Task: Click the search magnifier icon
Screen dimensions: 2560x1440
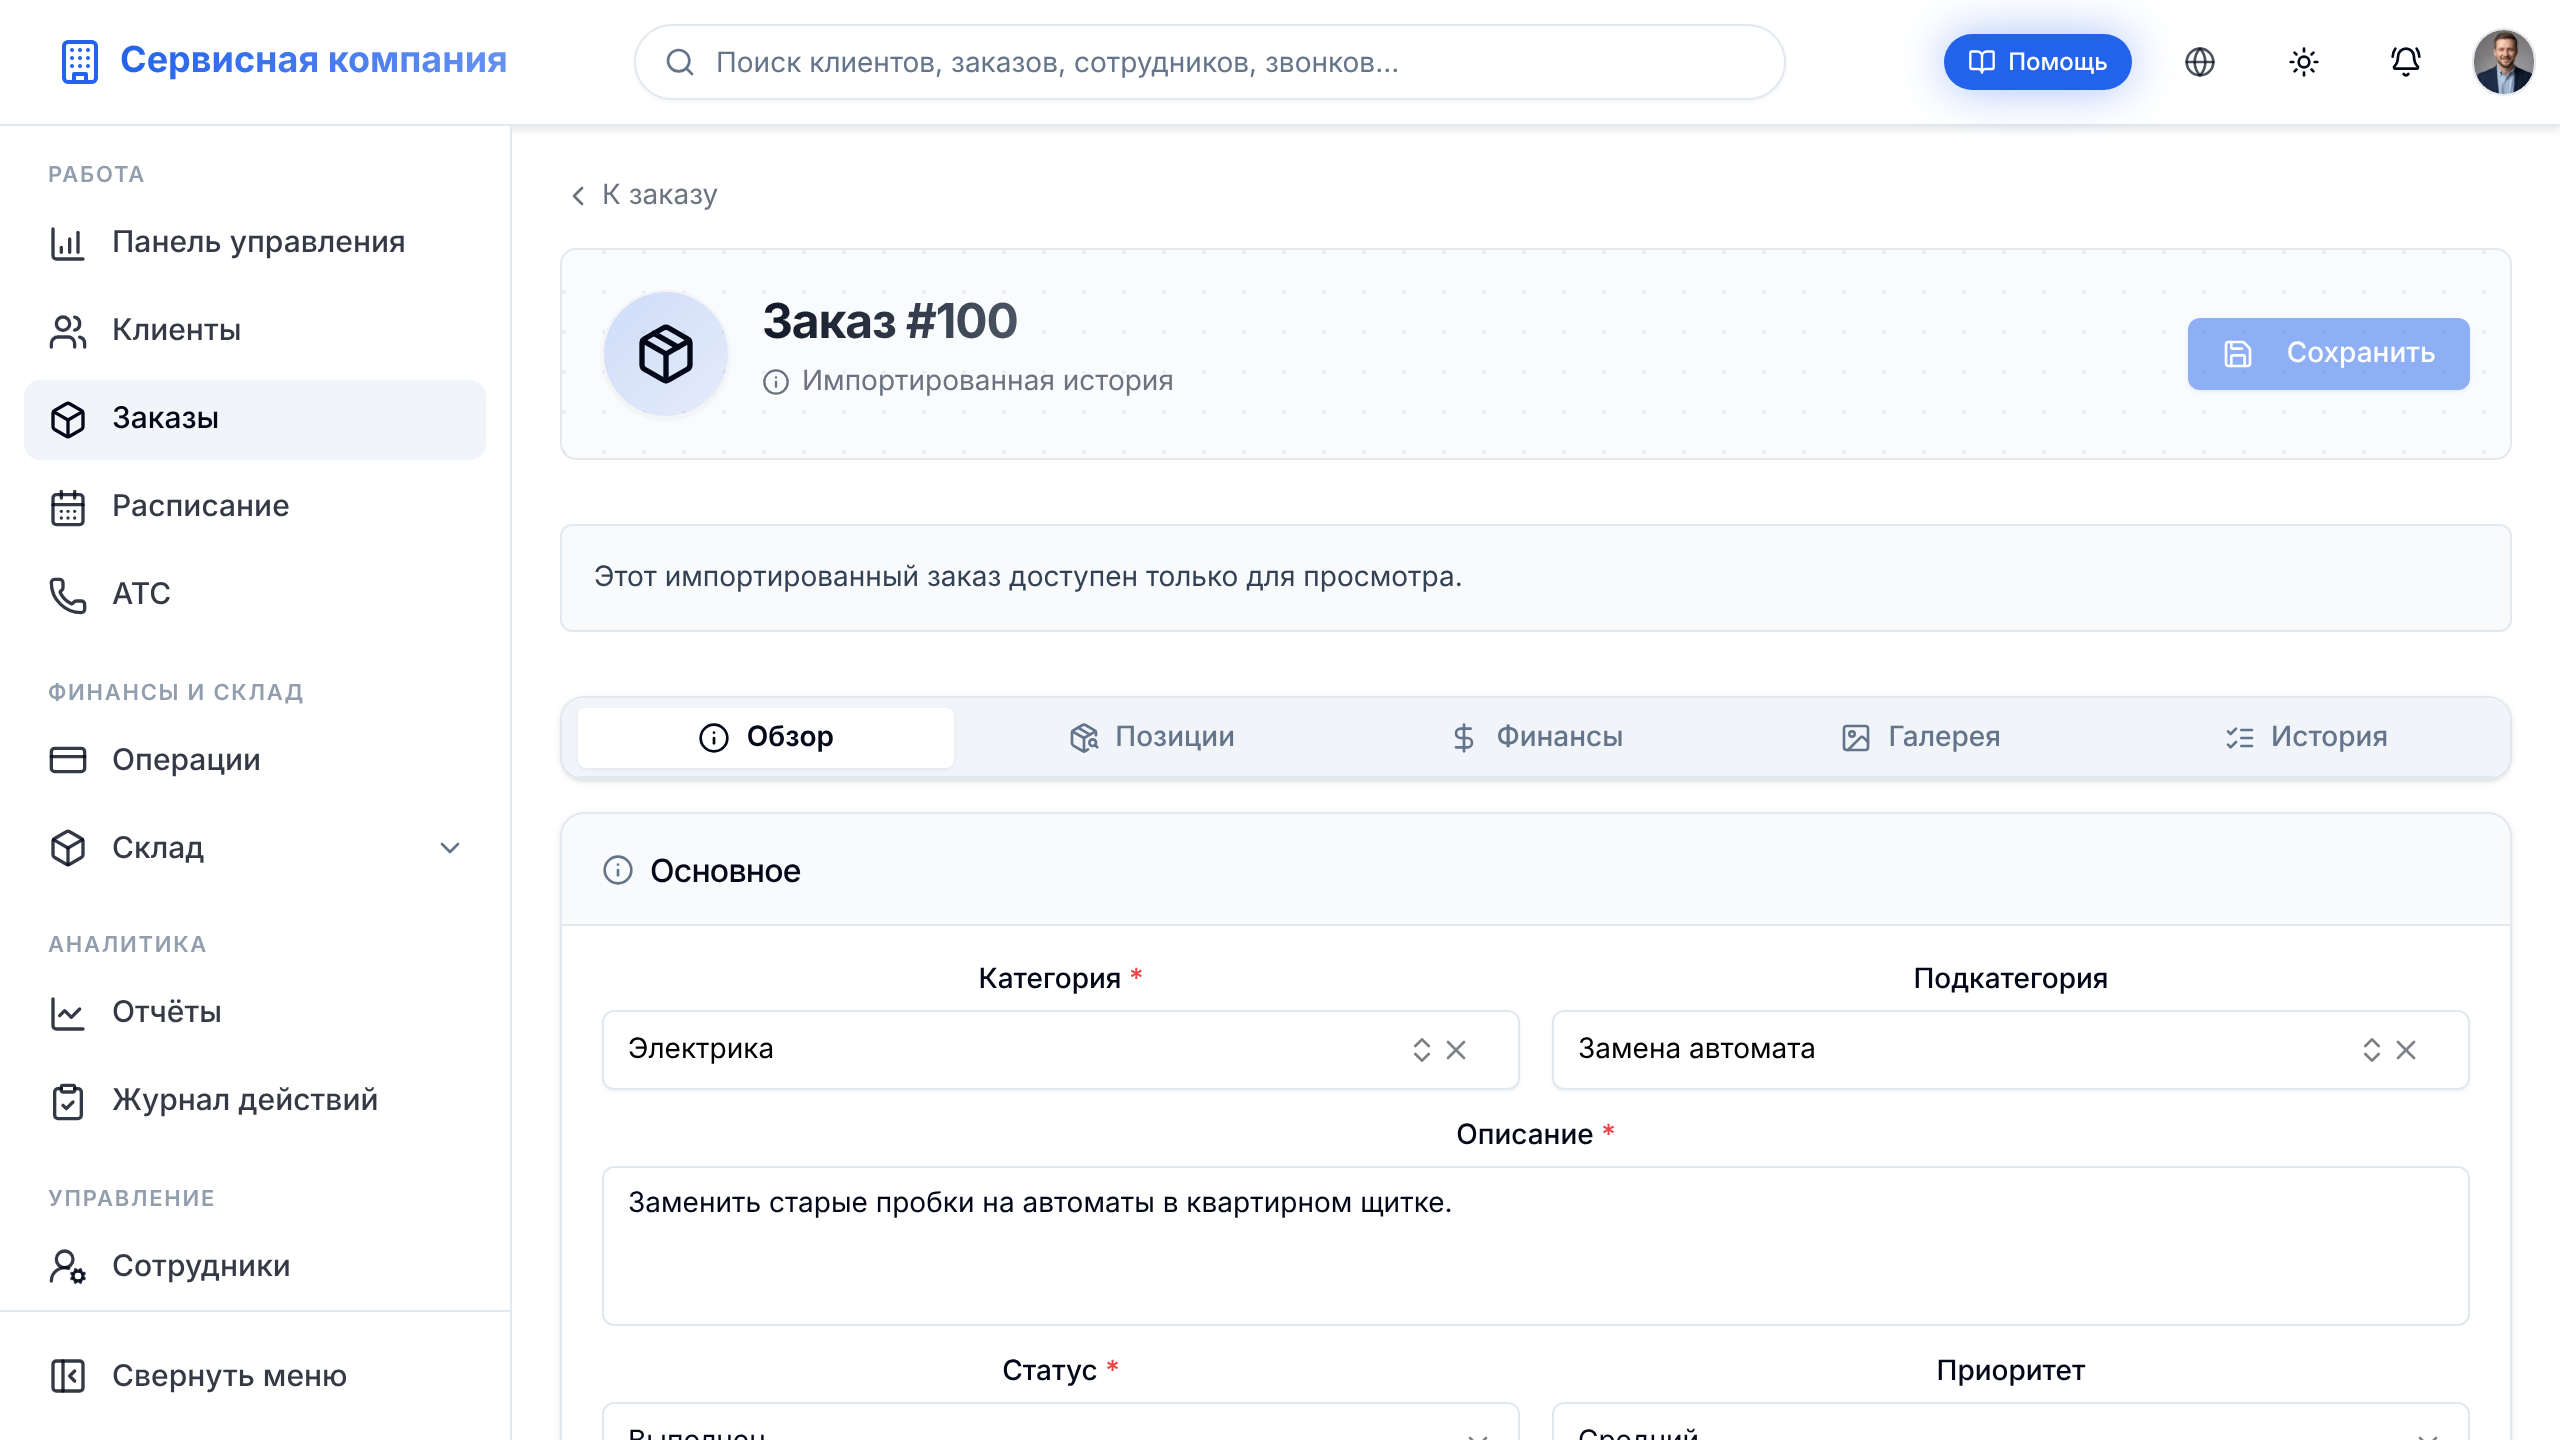Action: tap(680, 62)
